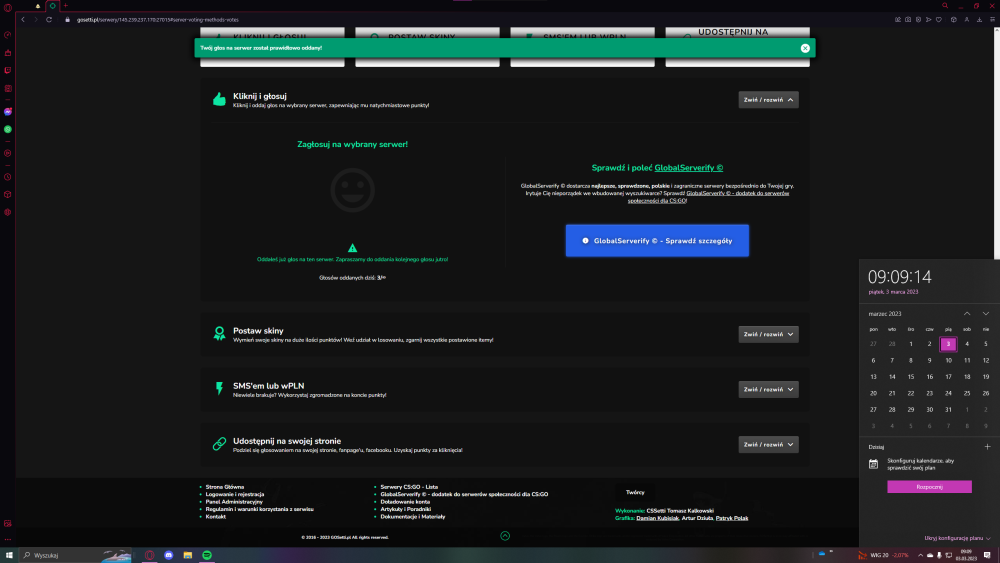Open the Easy Setup sliders icon

pyautogui.click(x=992, y=20)
